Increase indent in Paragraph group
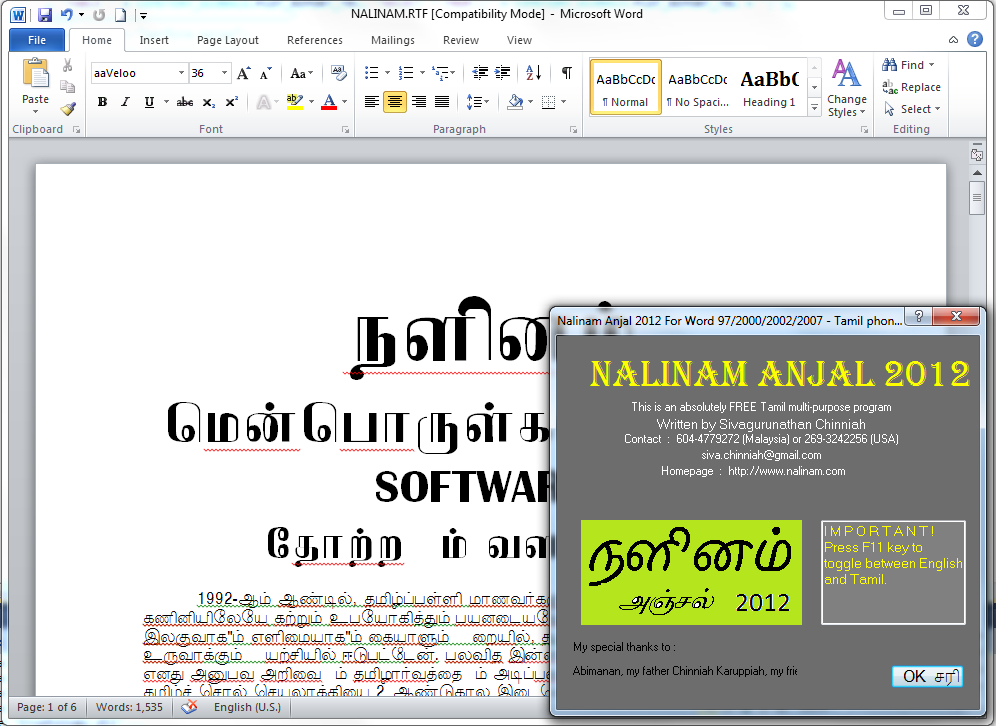This screenshot has width=996, height=726. click(x=502, y=73)
